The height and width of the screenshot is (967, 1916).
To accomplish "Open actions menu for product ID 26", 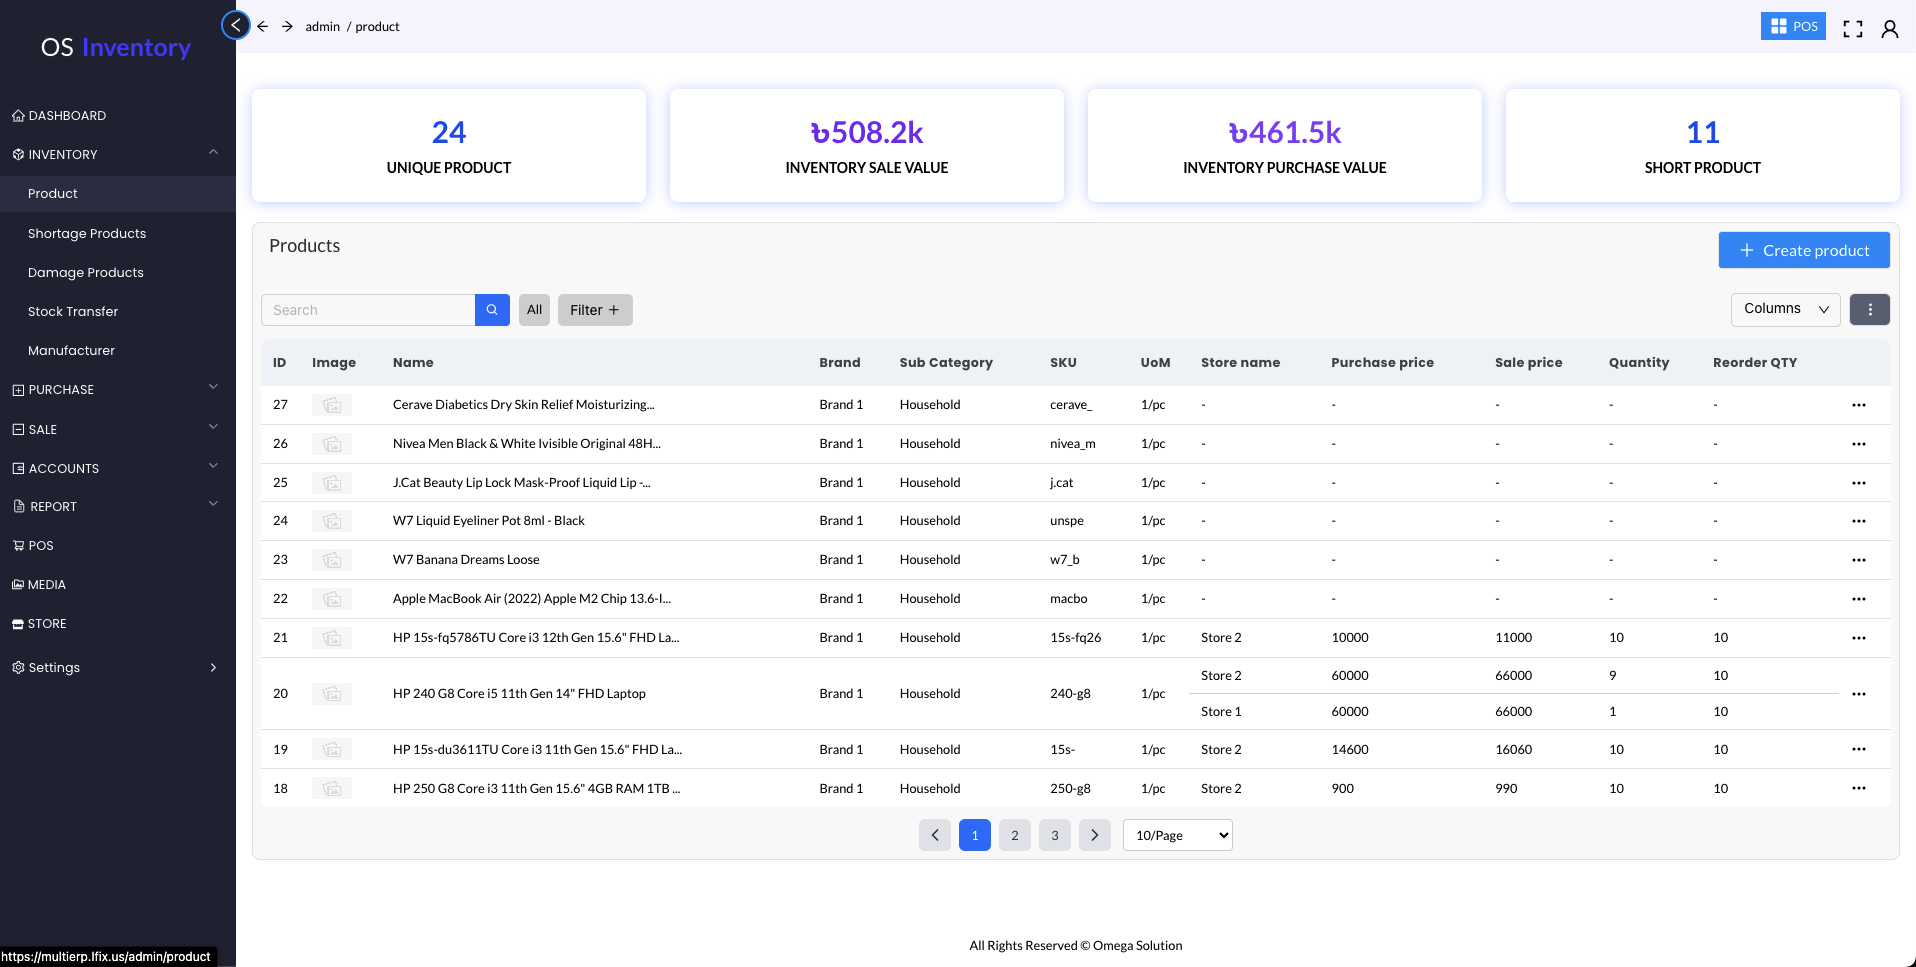I will tap(1859, 444).
